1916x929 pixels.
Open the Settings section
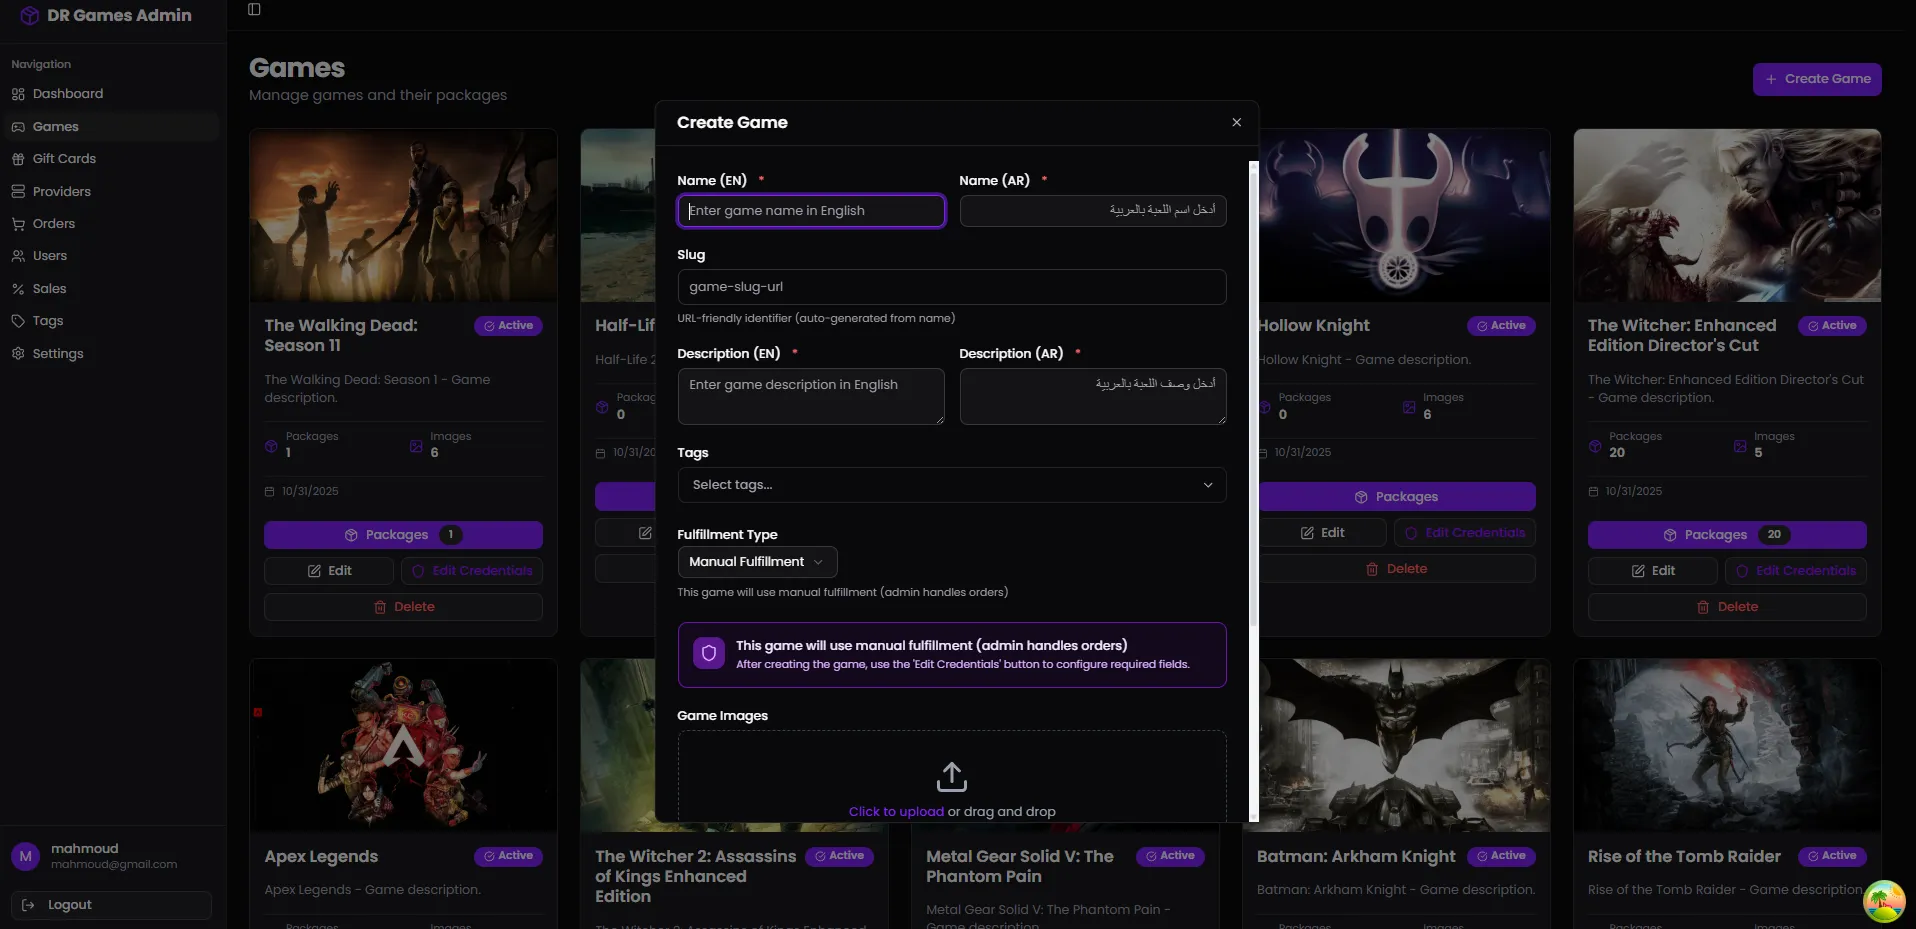pyautogui.click(x=57, y=353)
